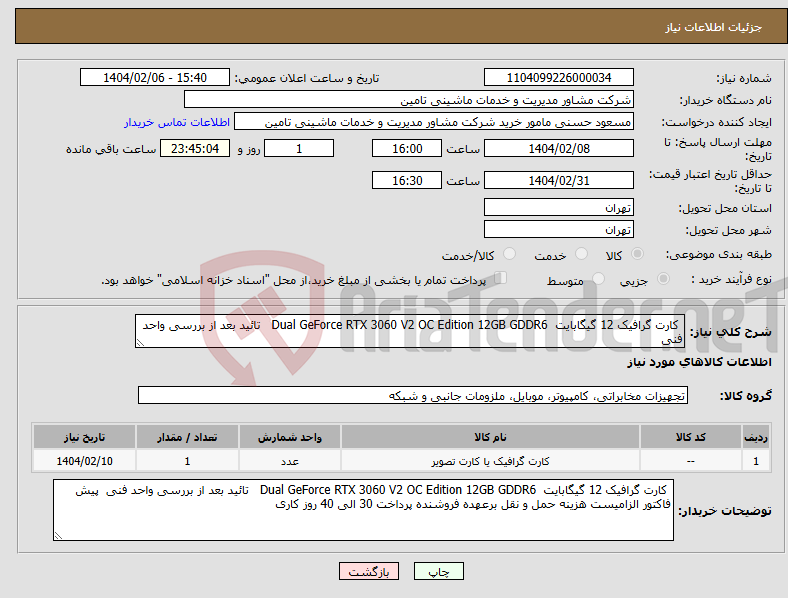Click the buyer organization name field
Screen dimensions: 788x598
[409, 99]
